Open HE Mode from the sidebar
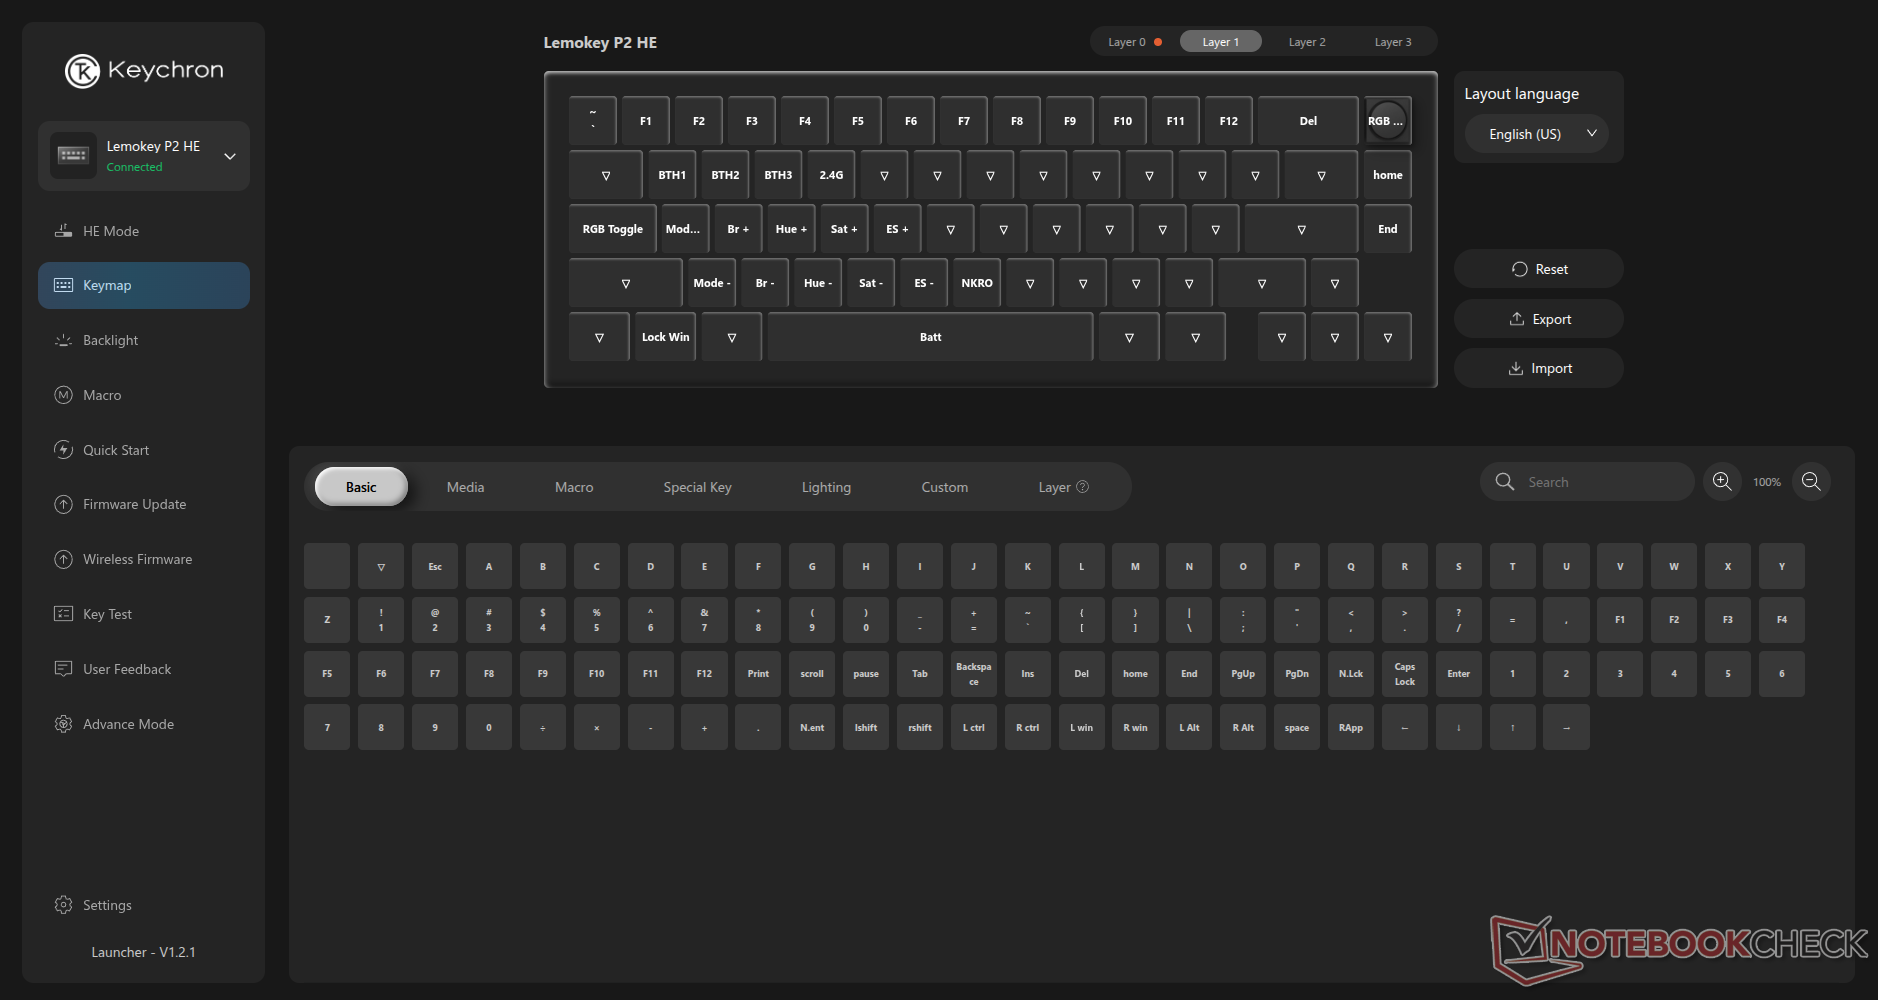Screen dimensions: 1878x1000 (x=110, y=231)
